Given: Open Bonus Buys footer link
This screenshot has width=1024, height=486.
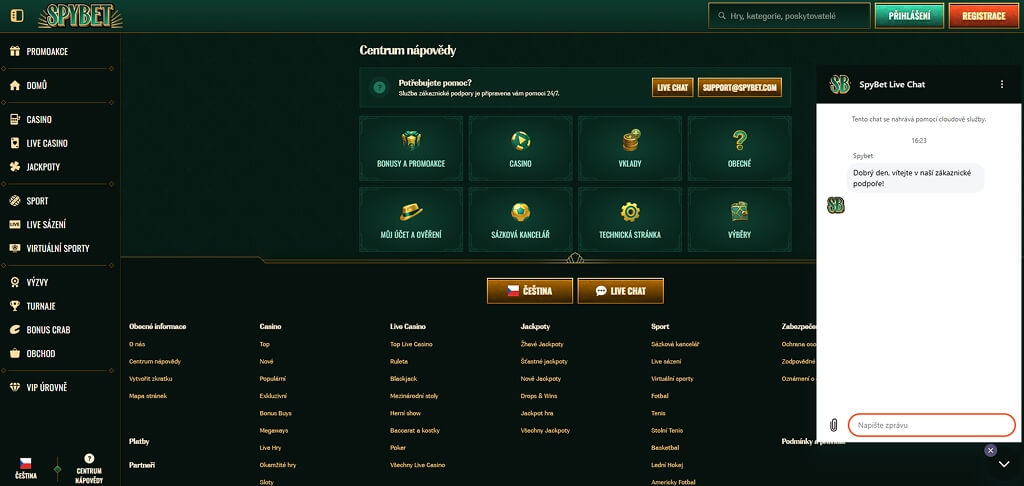Looking at the screenshot, I should coord(276,413).
